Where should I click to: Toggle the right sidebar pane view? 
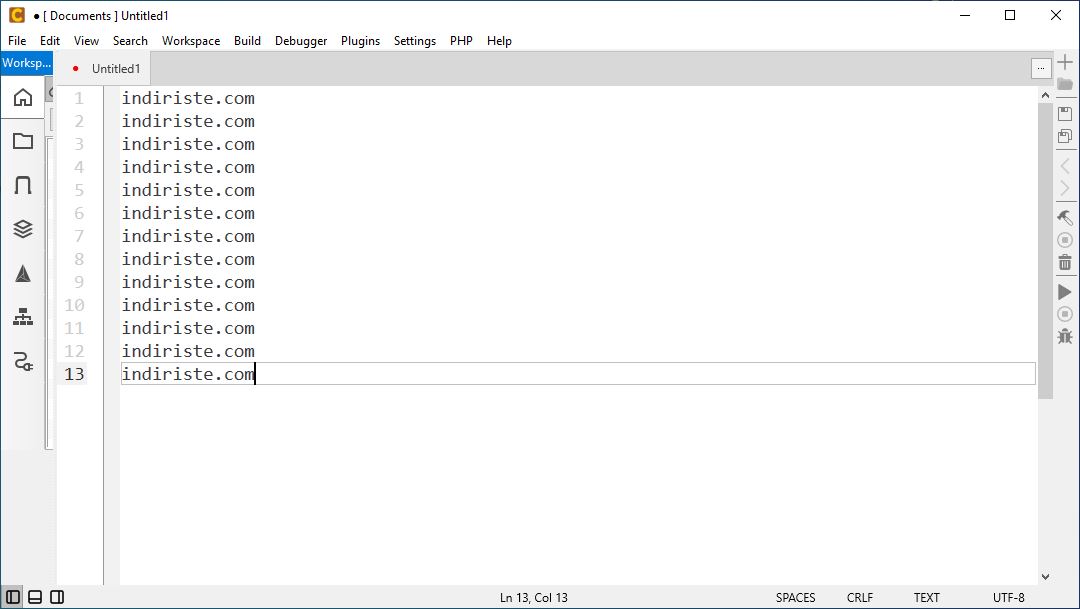(57, 597)
